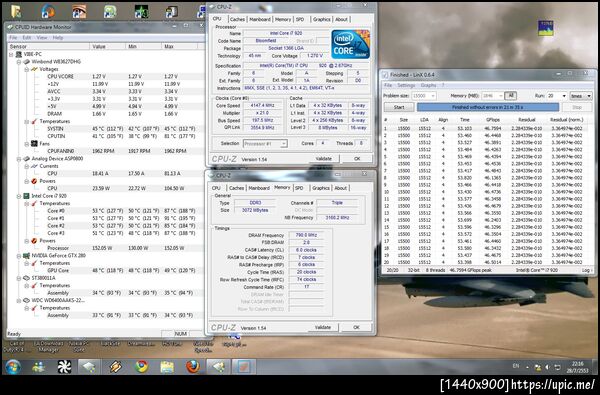Collapse the WDC WD6400AAKS node
Image resolution: width=600 pixels, height=395 pixels.
(x=18, y=300)
